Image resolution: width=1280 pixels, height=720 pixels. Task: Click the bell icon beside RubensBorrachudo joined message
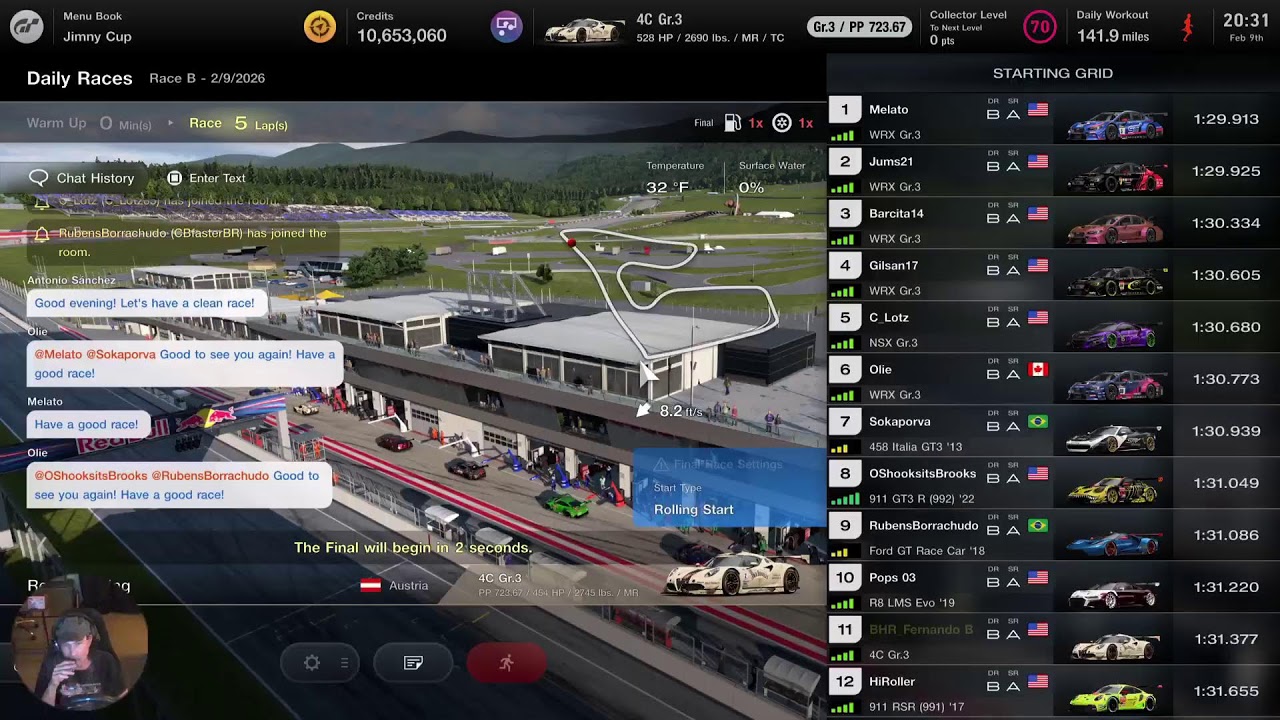[42, 234]
